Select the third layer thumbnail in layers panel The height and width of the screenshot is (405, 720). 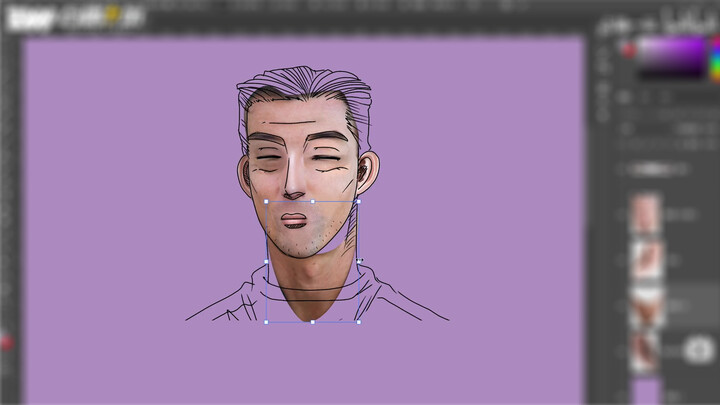(x=646, y=306)
